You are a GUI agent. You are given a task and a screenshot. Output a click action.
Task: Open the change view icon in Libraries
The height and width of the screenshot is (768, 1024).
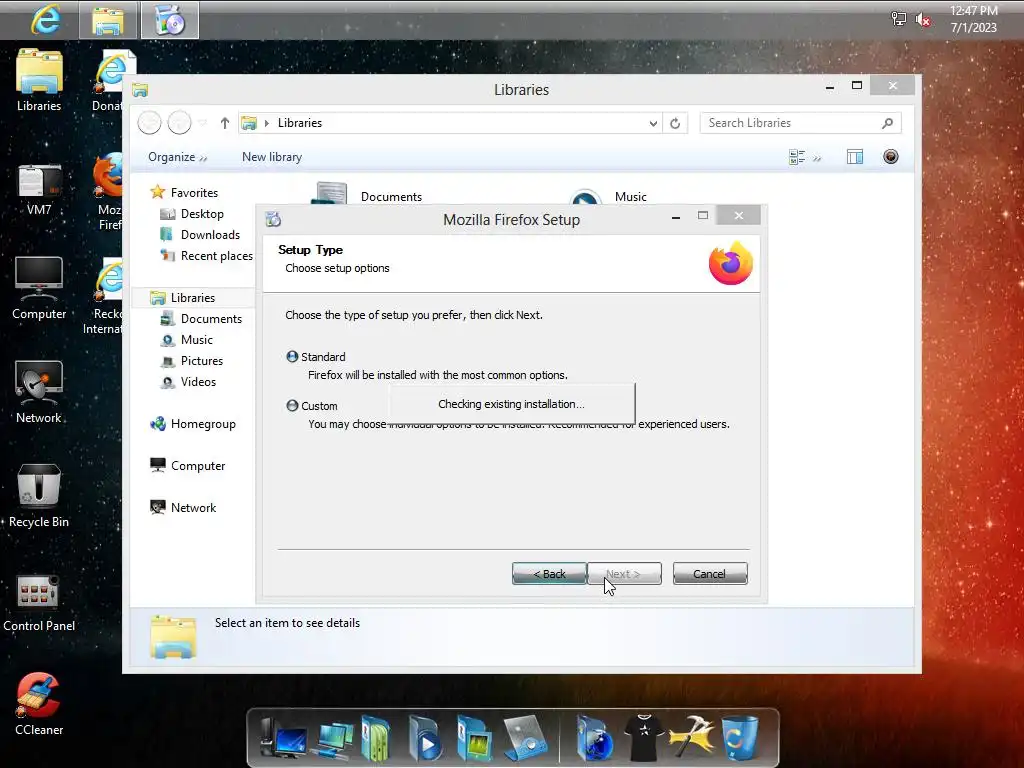[797, 157]
